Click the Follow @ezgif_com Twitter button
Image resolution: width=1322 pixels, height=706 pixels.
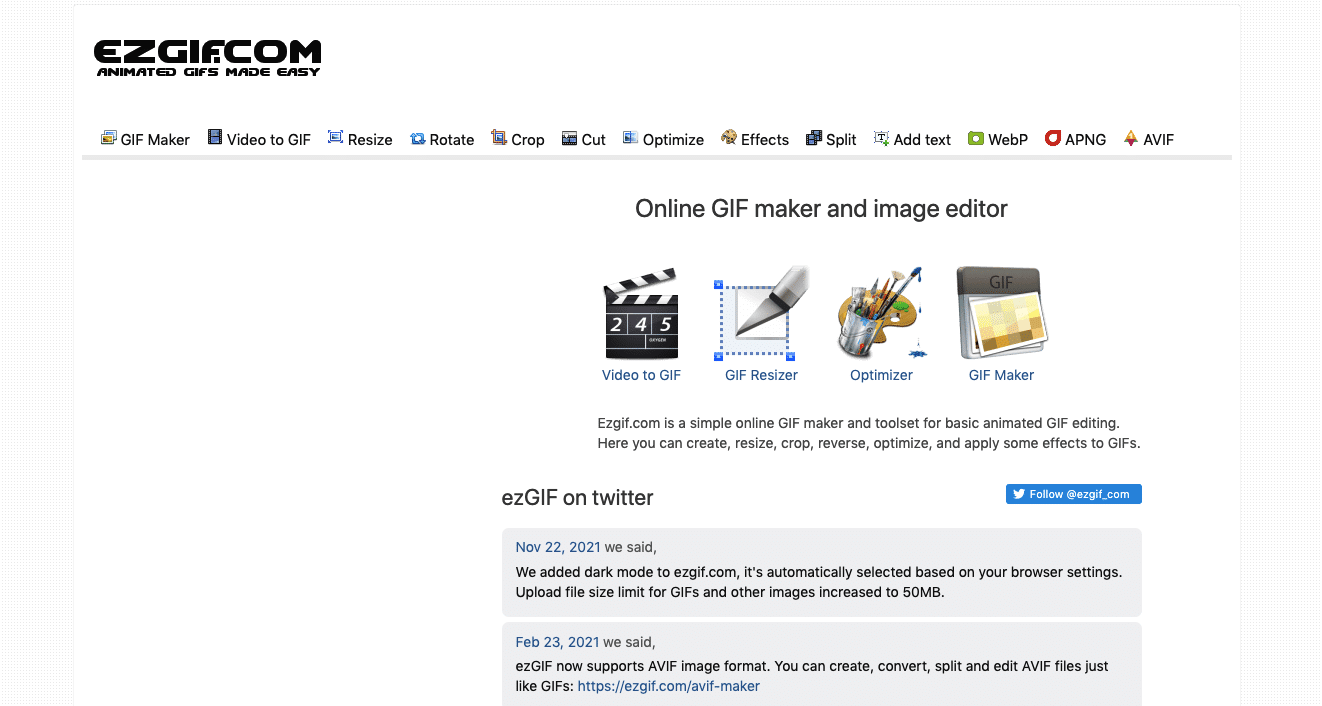click(x=1074, y=494)
